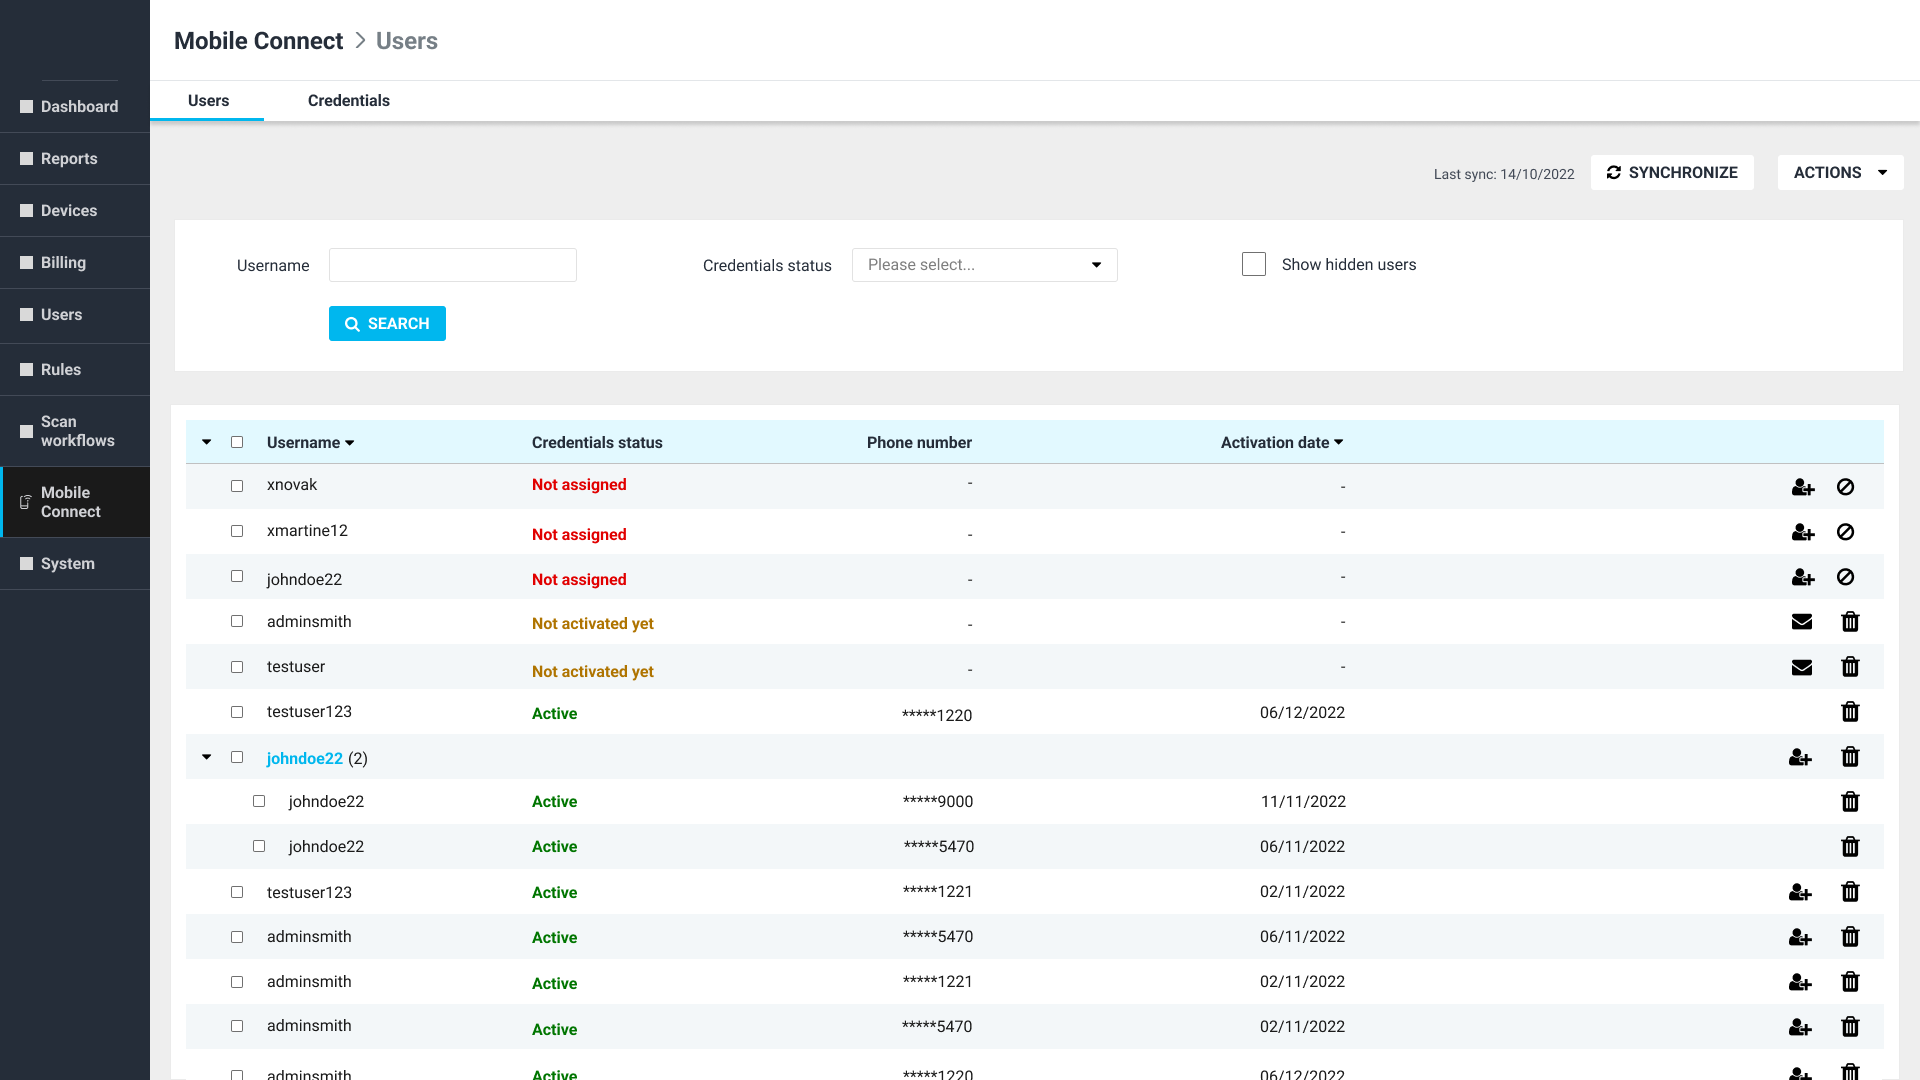Click the circular arrows Synchronize icon

[x=1613, y=173]
